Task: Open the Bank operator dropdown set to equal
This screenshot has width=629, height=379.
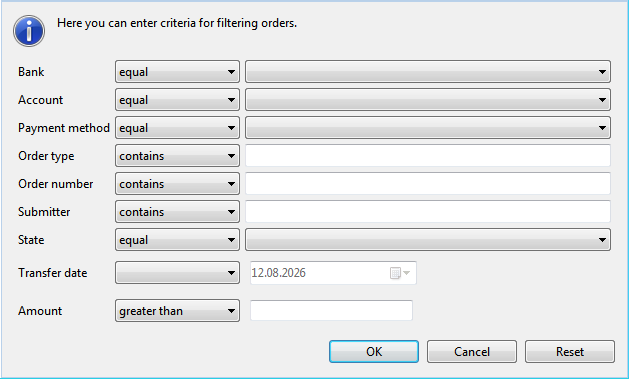Action: coord(177,72)
